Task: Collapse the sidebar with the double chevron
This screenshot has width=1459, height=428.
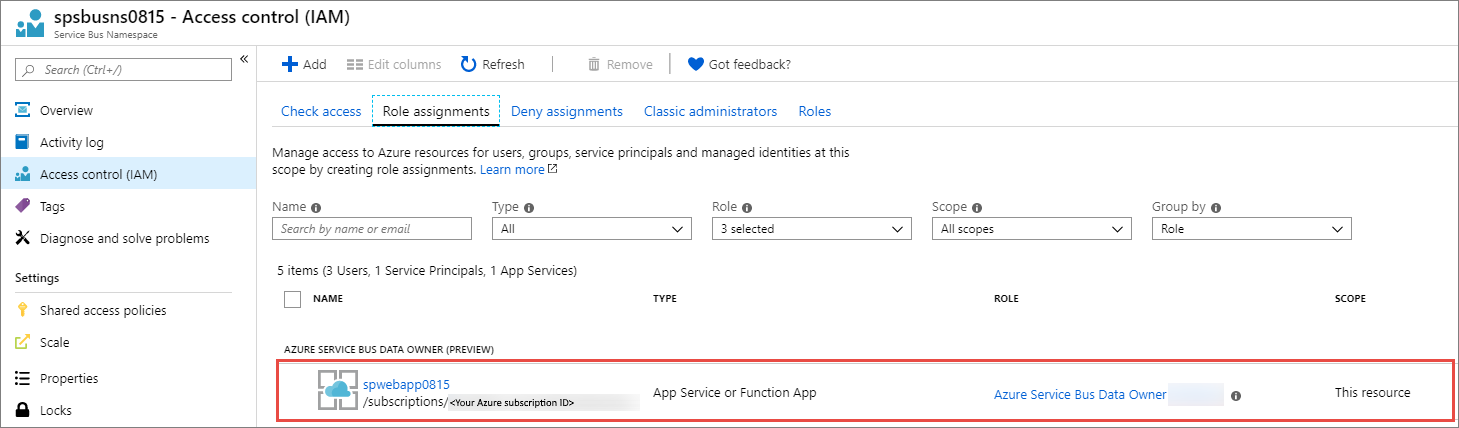Action: [243, 59]
